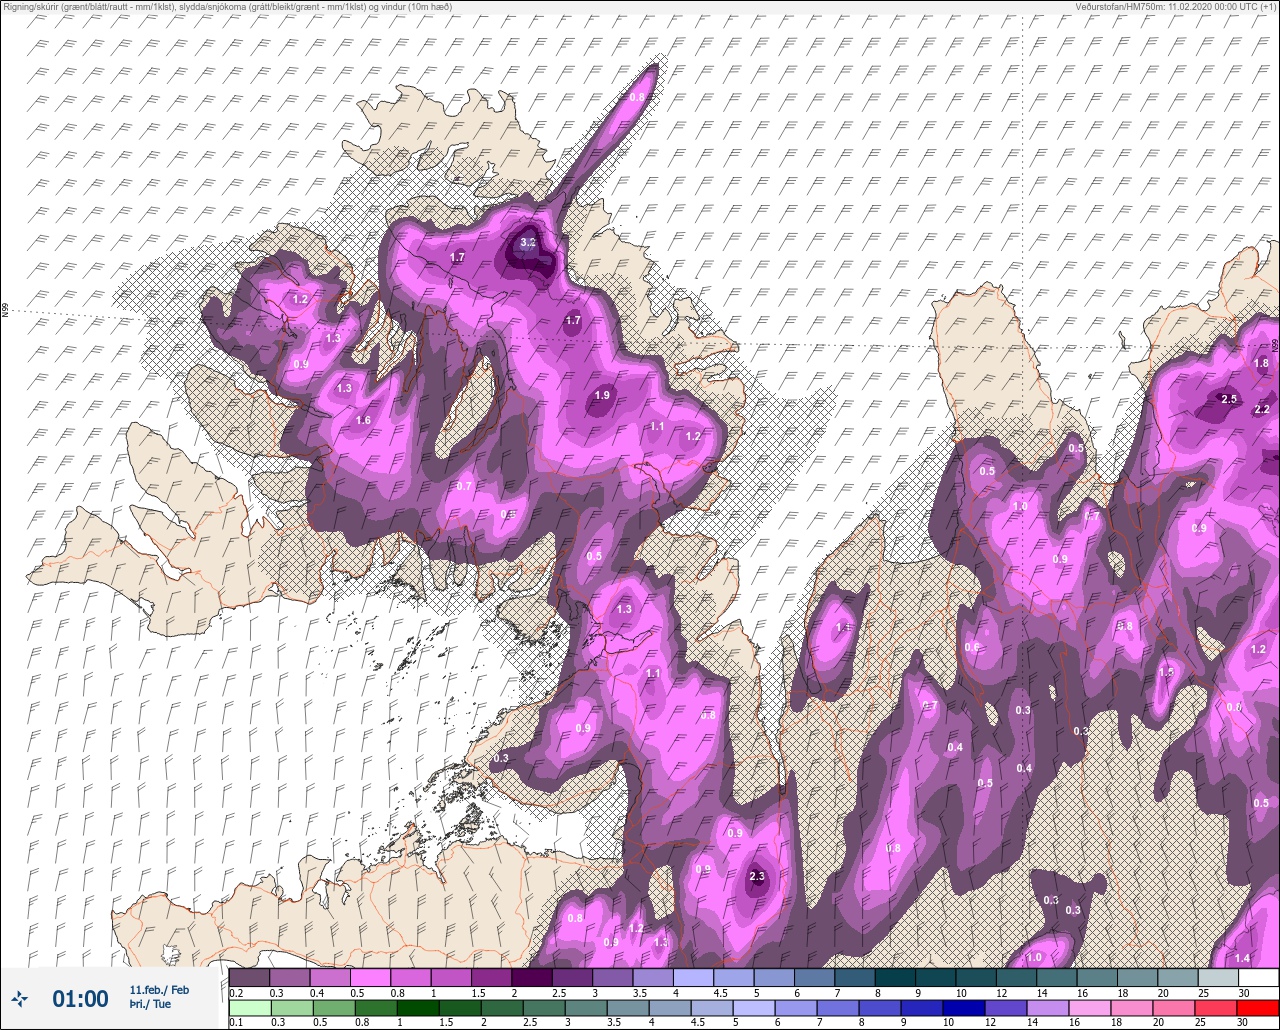
Task: Click the N66 latitude label on the left edge
Action: point(5,311)
